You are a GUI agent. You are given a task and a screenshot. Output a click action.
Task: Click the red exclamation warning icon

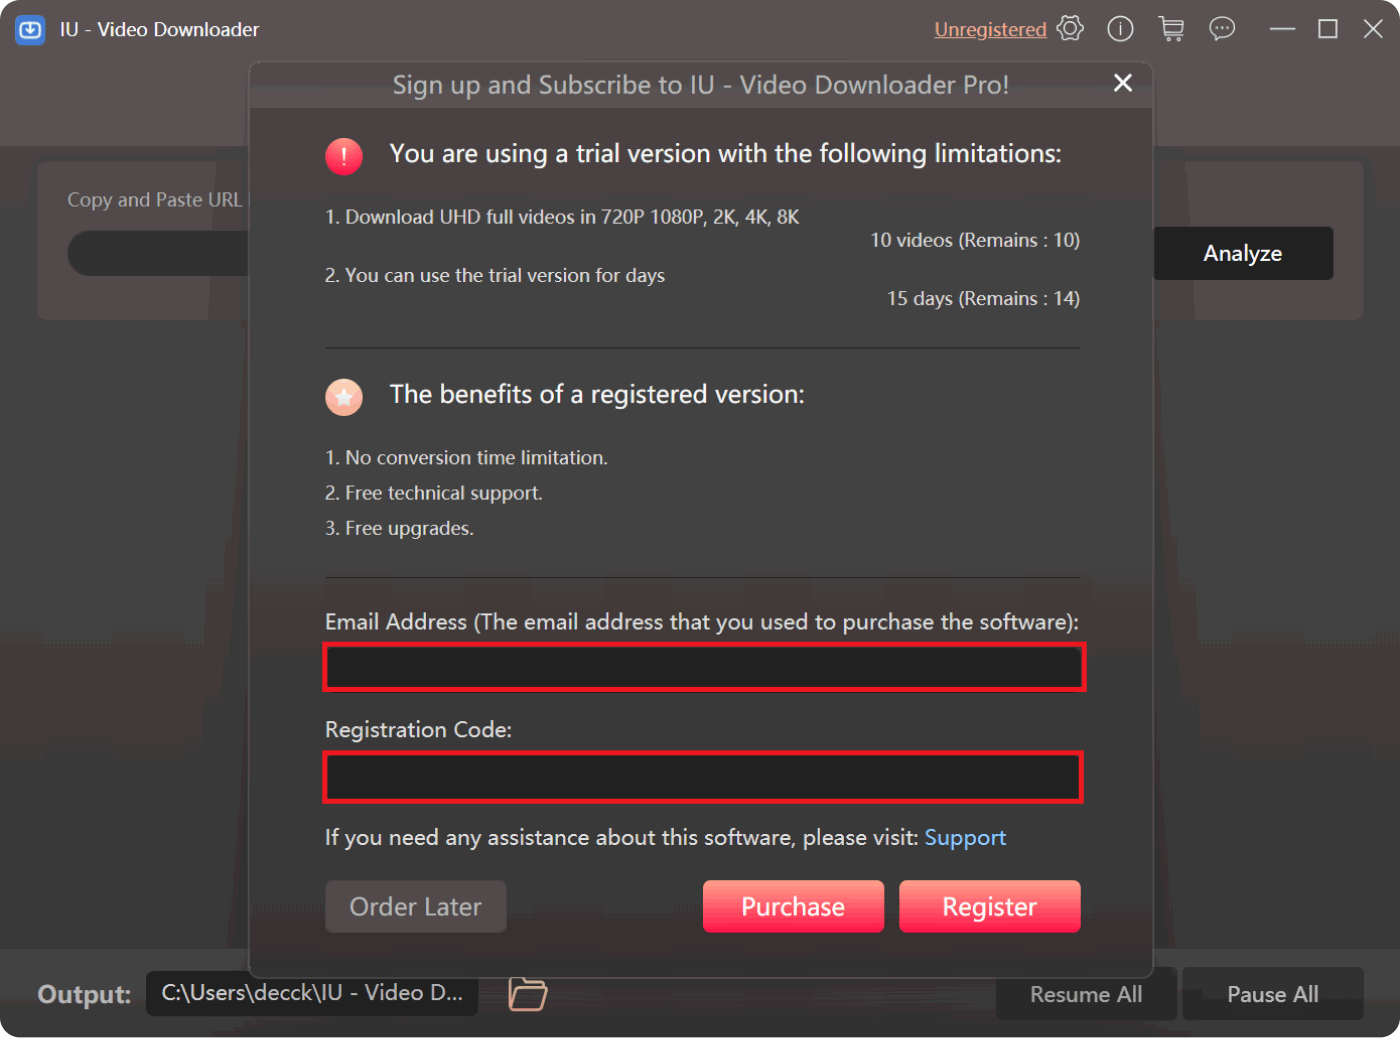[x=344, y=156]
